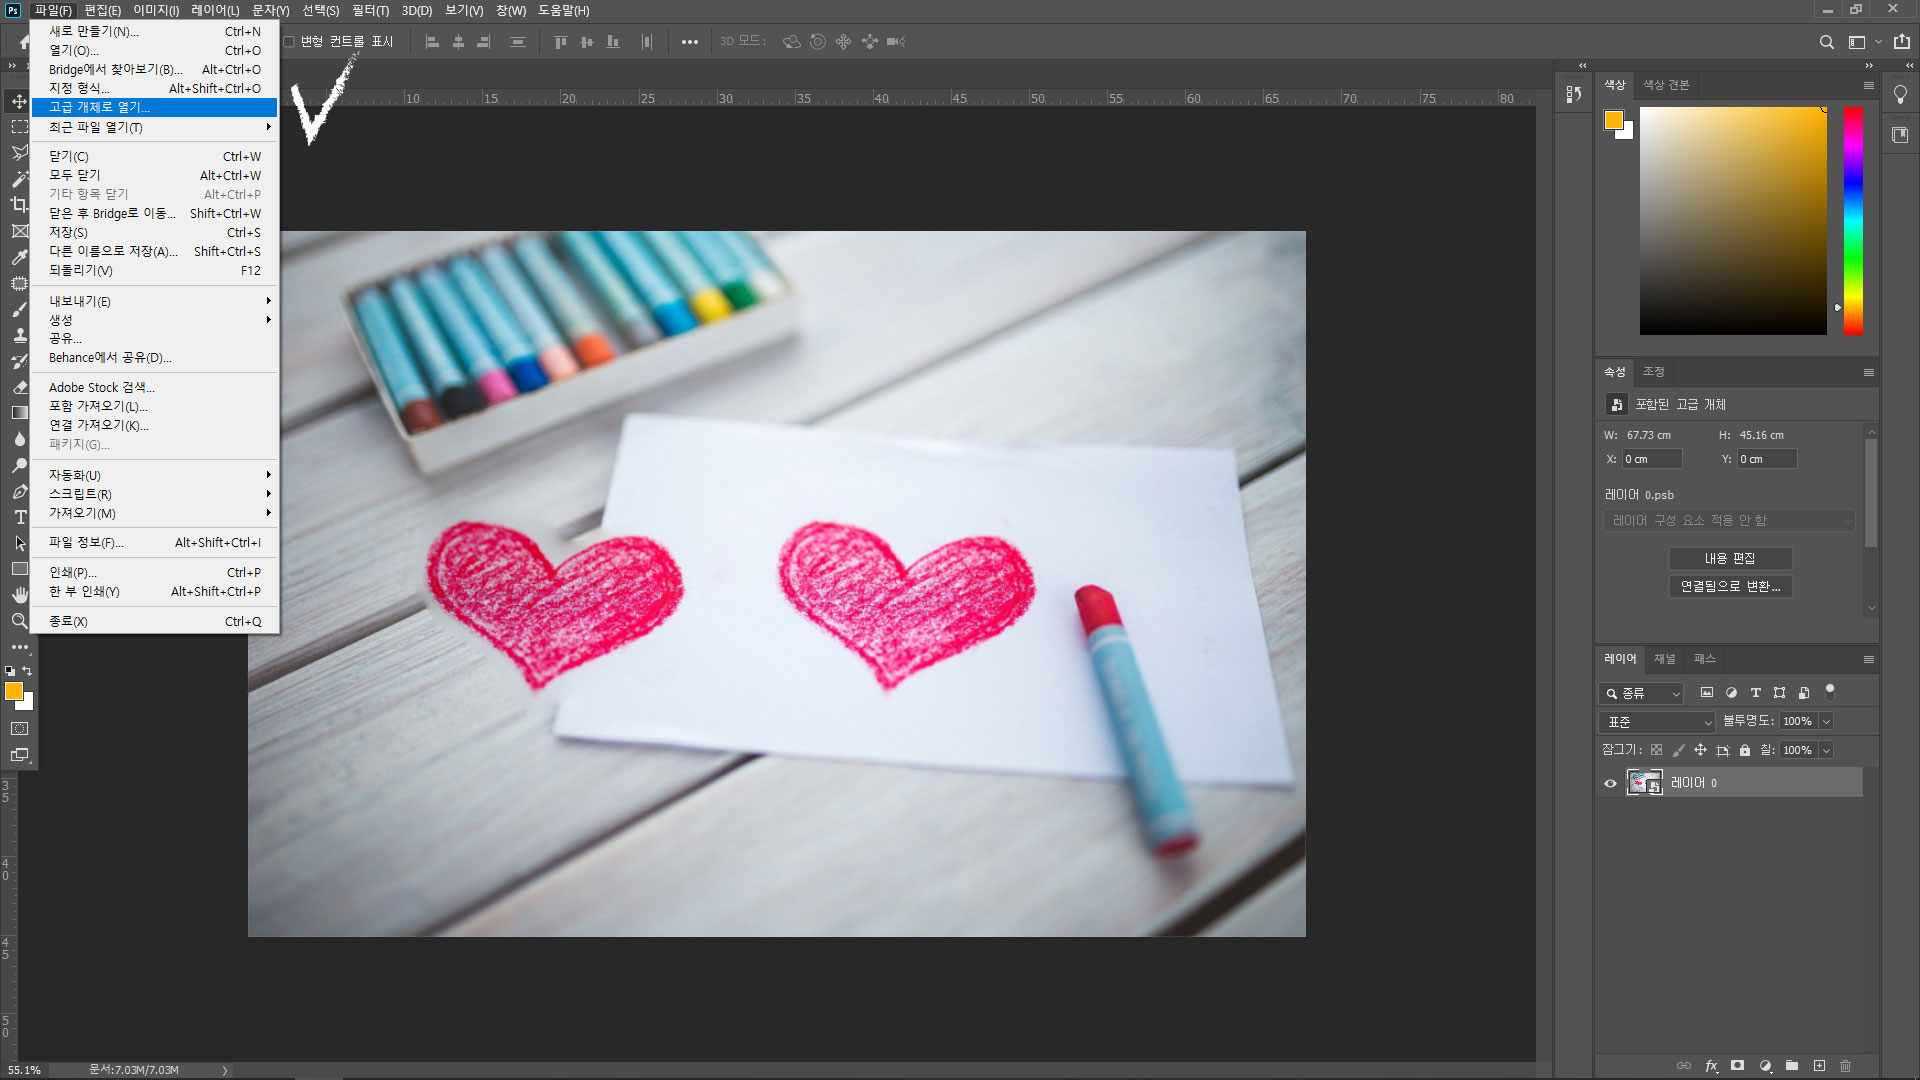Expand the 내보내기(E) submenu
Viewport: 1920px width, 1080px height.
point(154,301)
